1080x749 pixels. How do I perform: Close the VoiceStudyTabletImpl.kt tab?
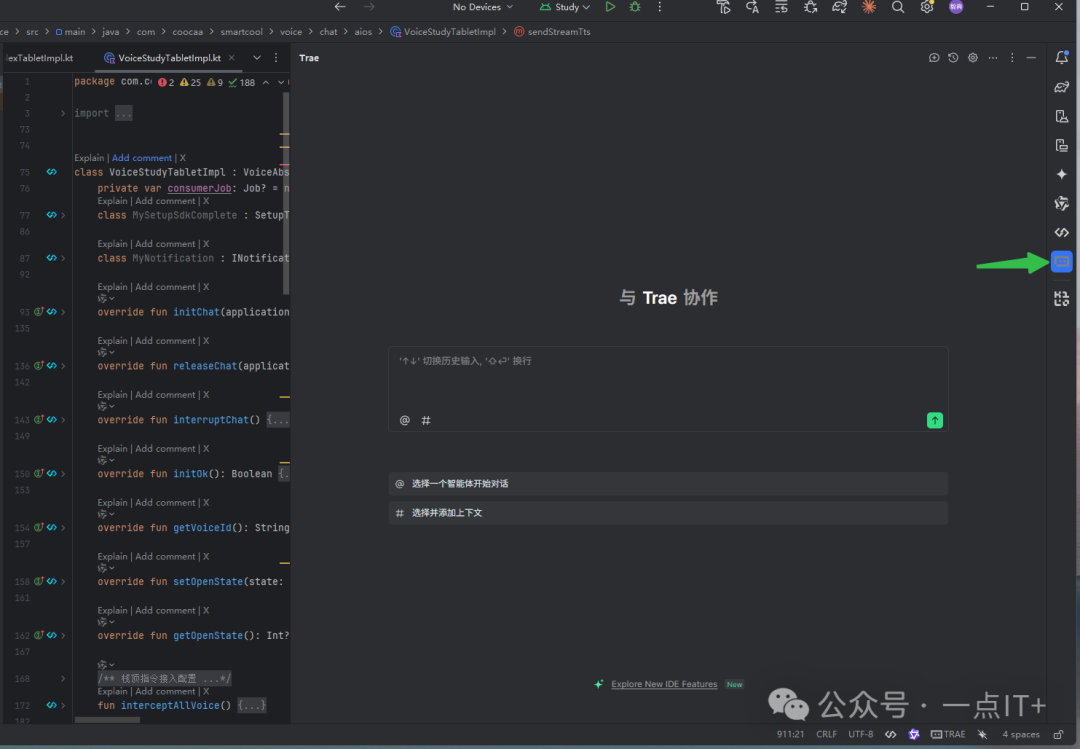click(231, 58)
